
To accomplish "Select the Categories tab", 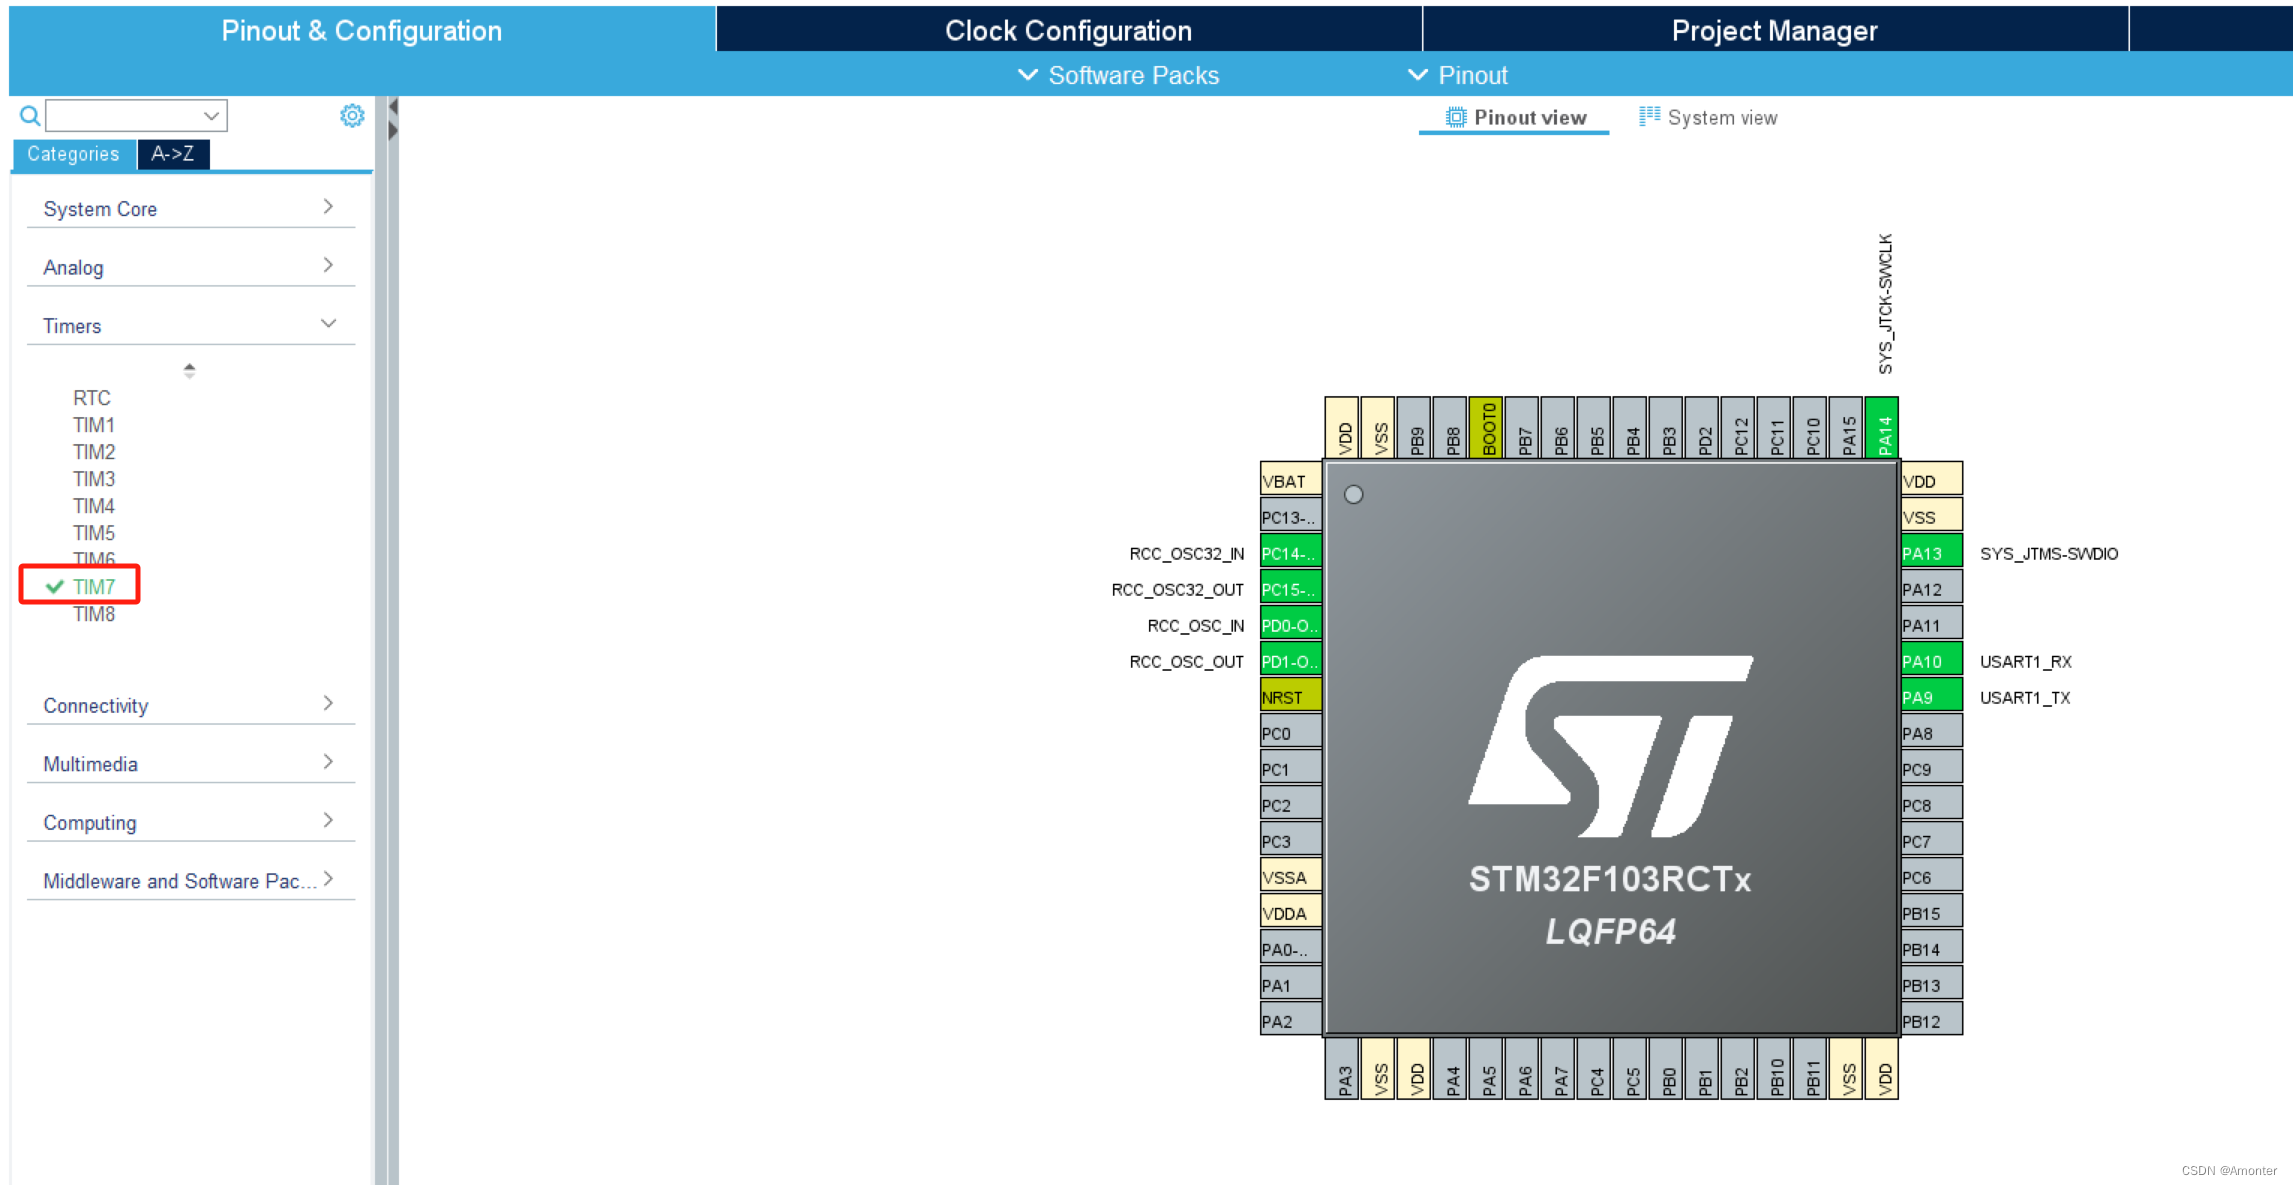I will click(x=73, y=154).
